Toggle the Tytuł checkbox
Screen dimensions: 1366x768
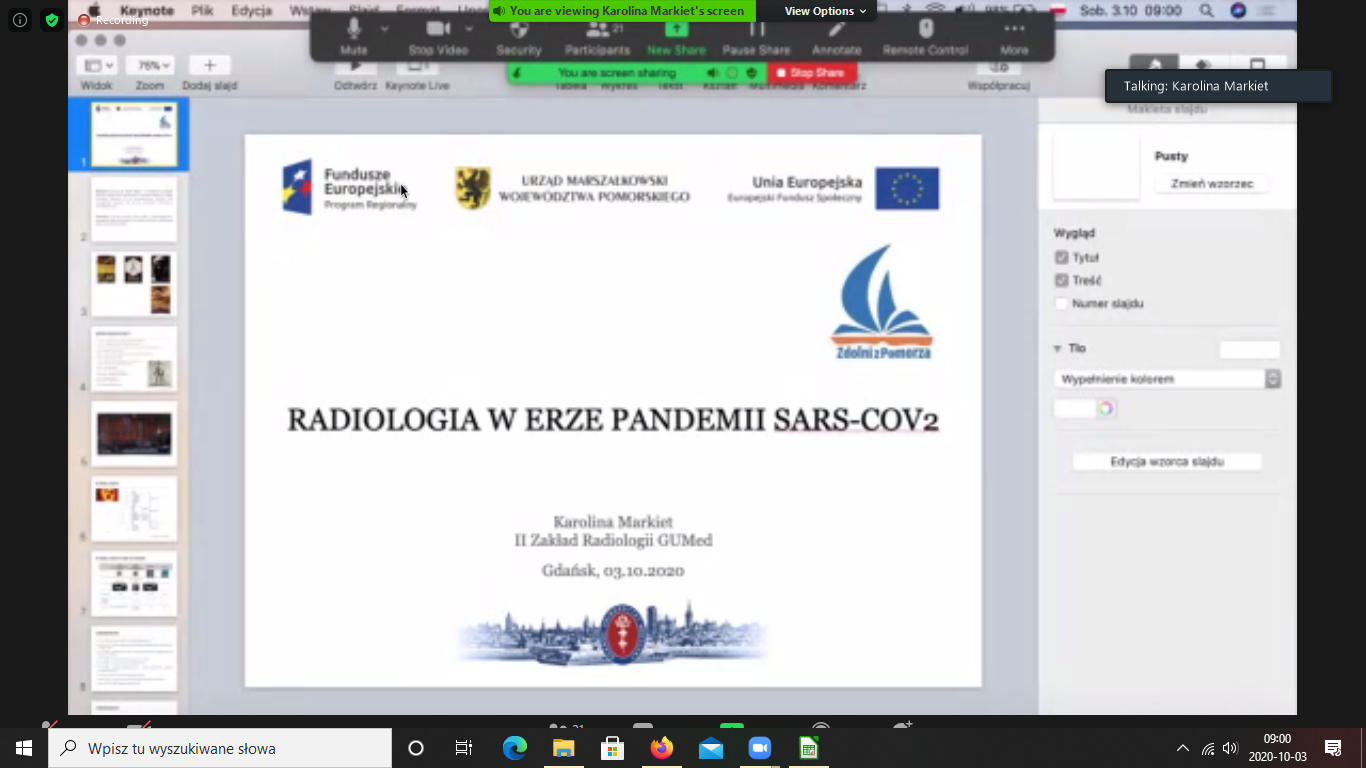1062,258
